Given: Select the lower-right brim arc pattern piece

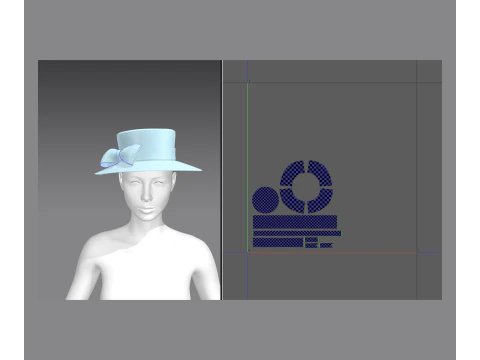Looking at the screenshot, I should [321, 201].
